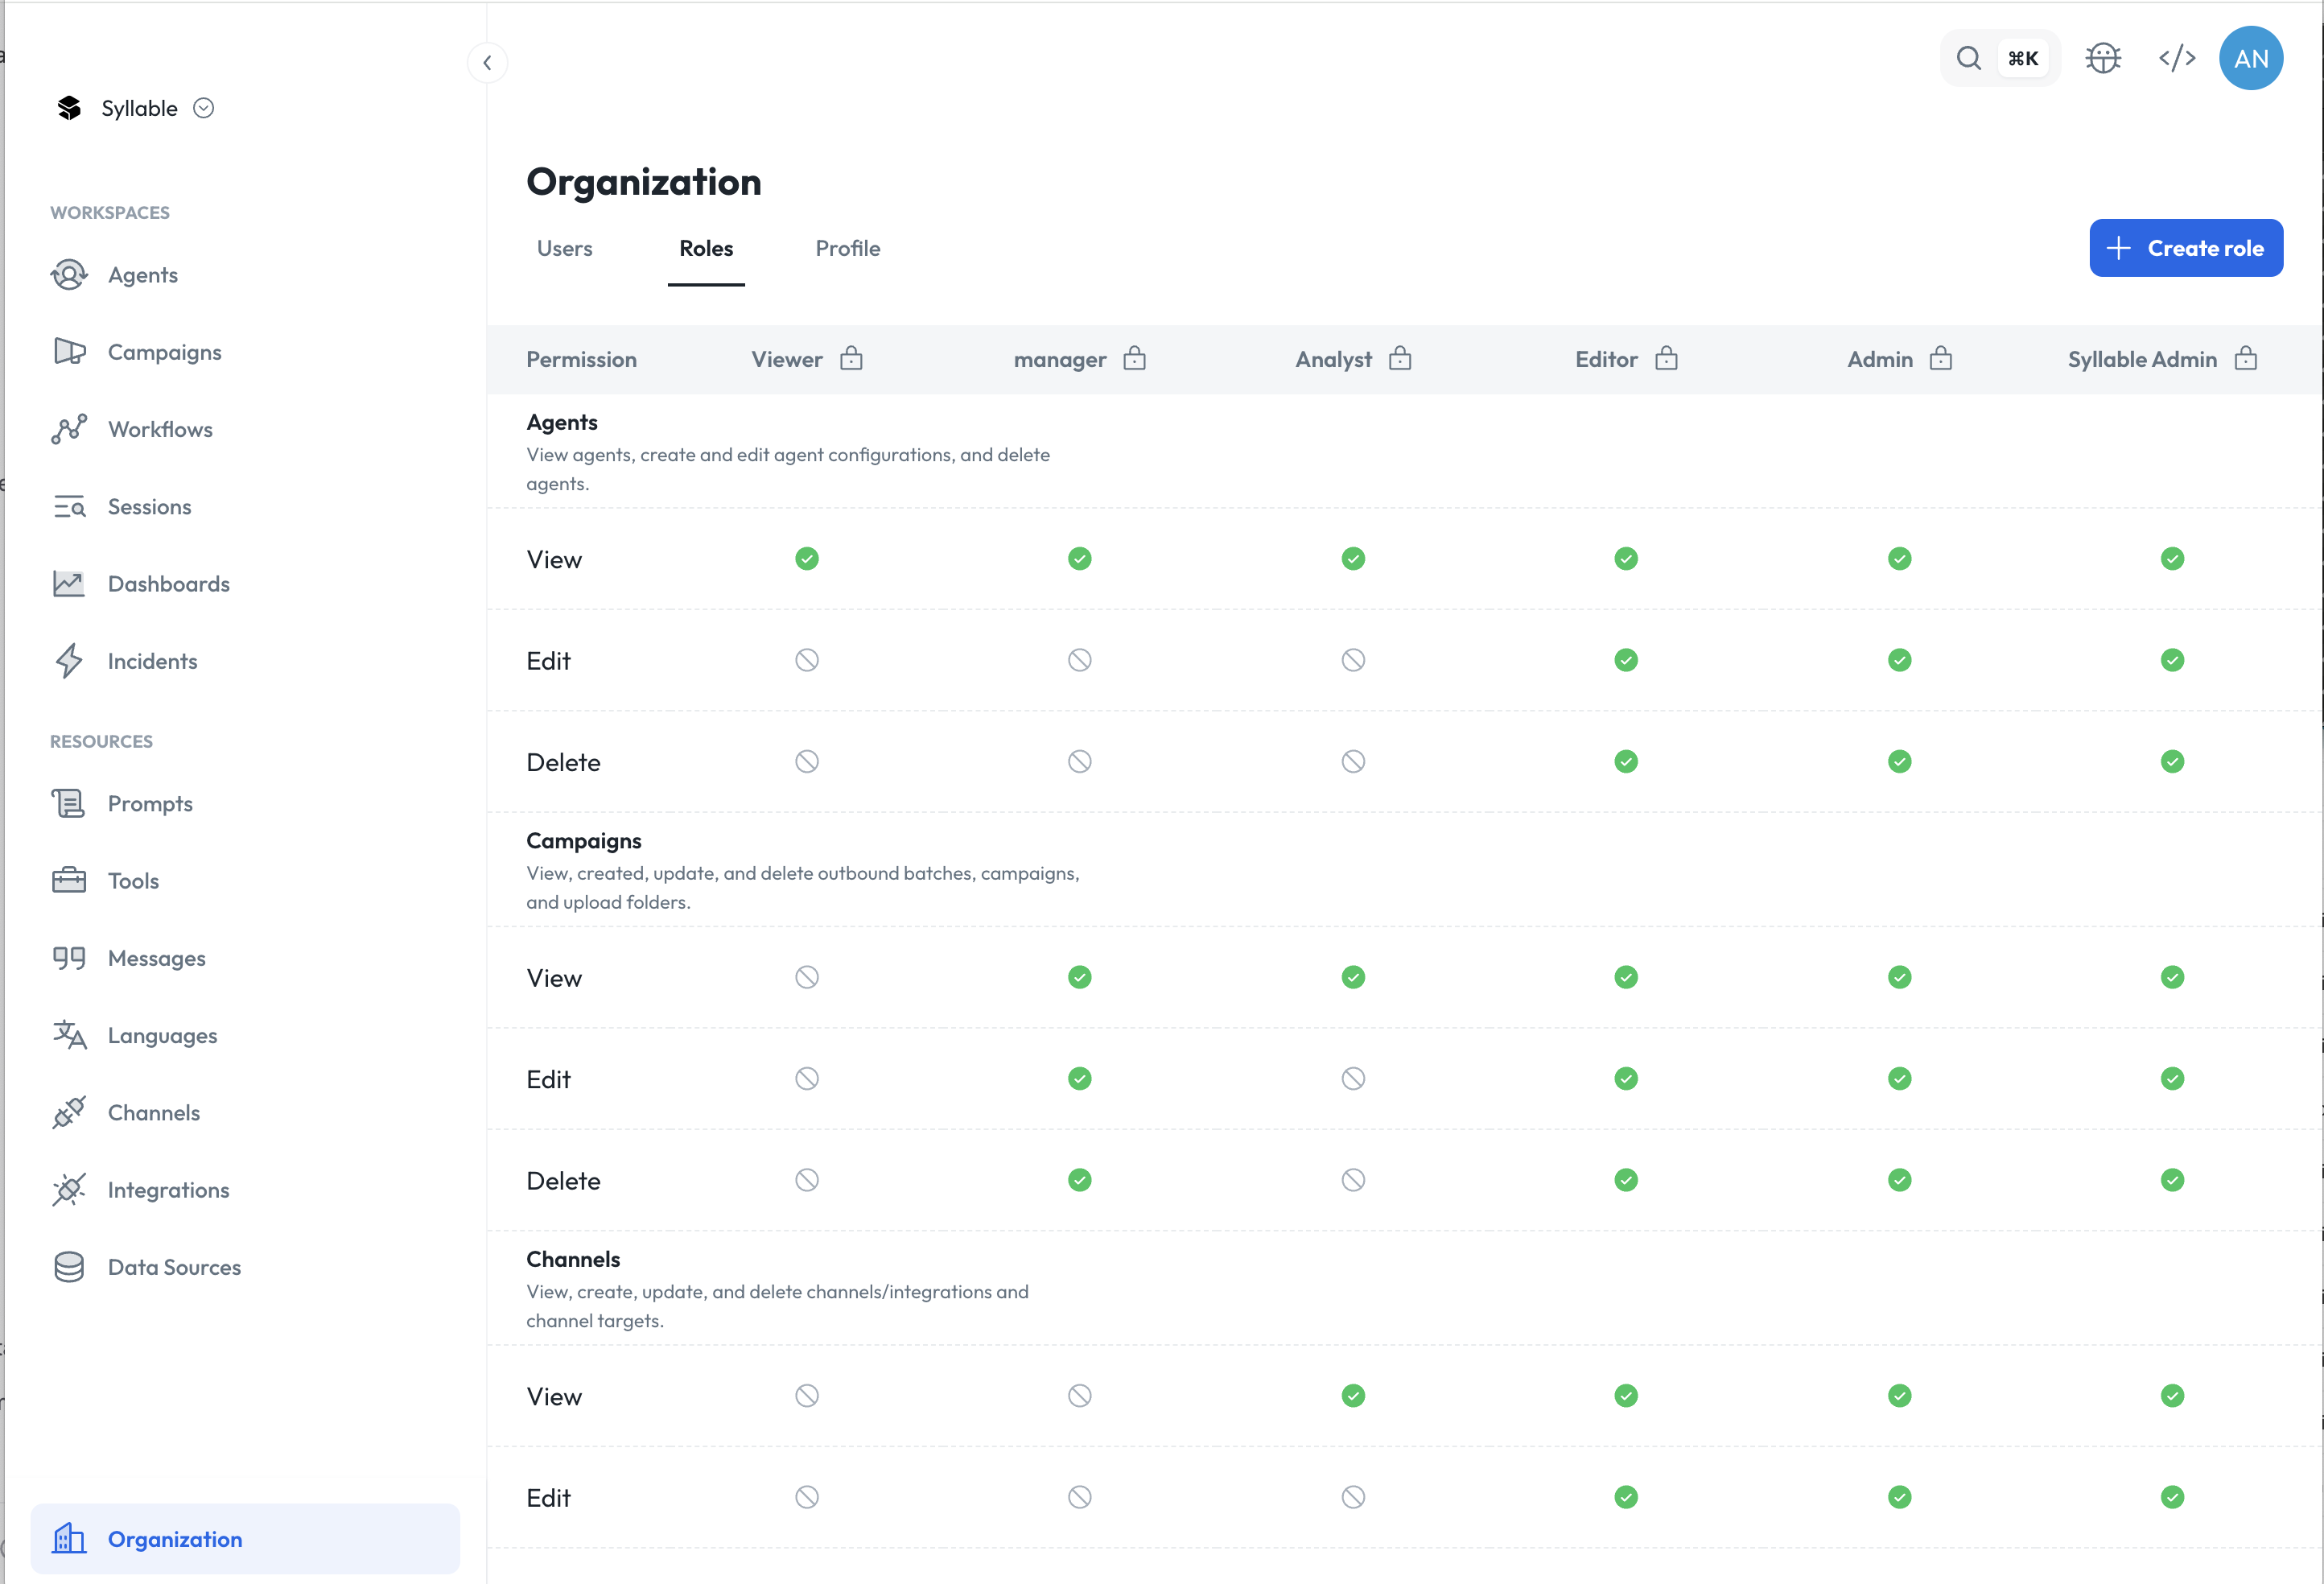
Task: Open the Languages translate icon
Action: coord(69,1035)
